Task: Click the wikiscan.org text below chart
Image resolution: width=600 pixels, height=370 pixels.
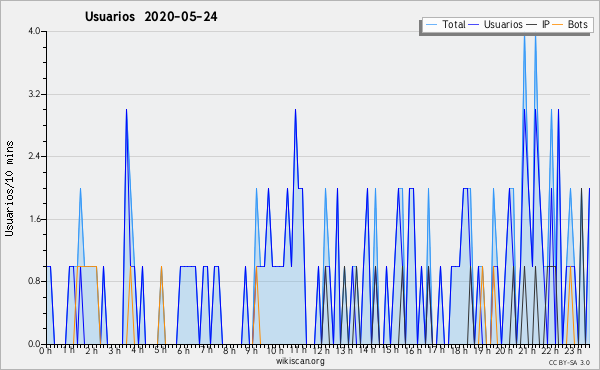Action: click(x=300, y=361)
